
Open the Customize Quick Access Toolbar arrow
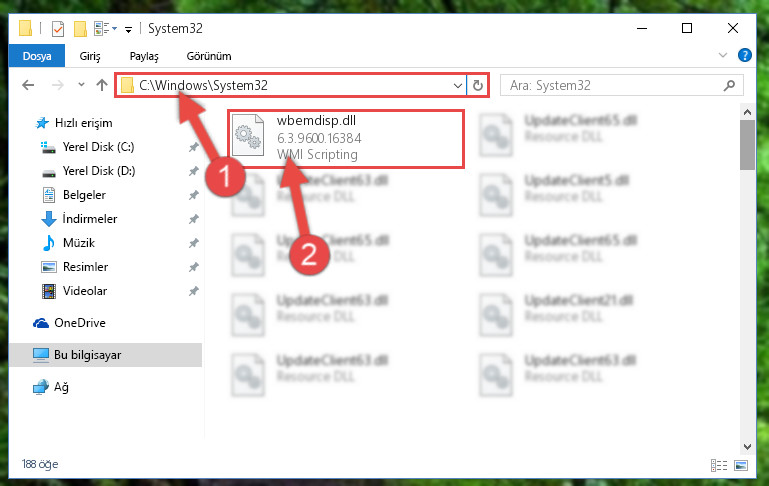click(128, 30)
